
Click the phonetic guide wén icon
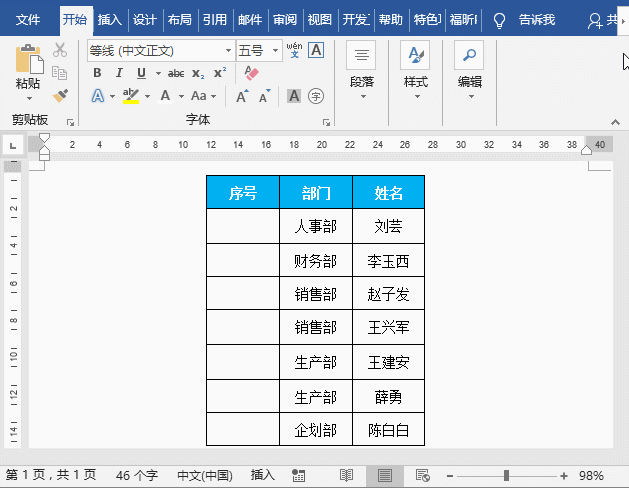click(x=294, y=50)
